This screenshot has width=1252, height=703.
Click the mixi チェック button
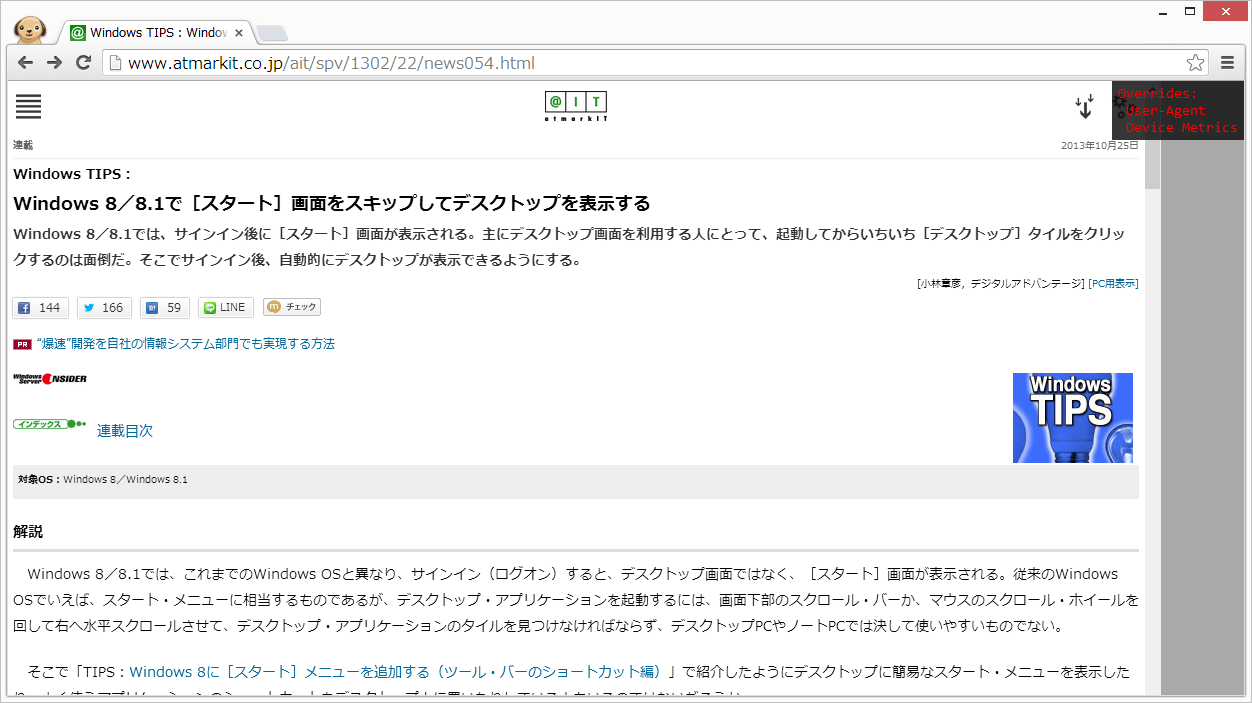click(292, 307)
